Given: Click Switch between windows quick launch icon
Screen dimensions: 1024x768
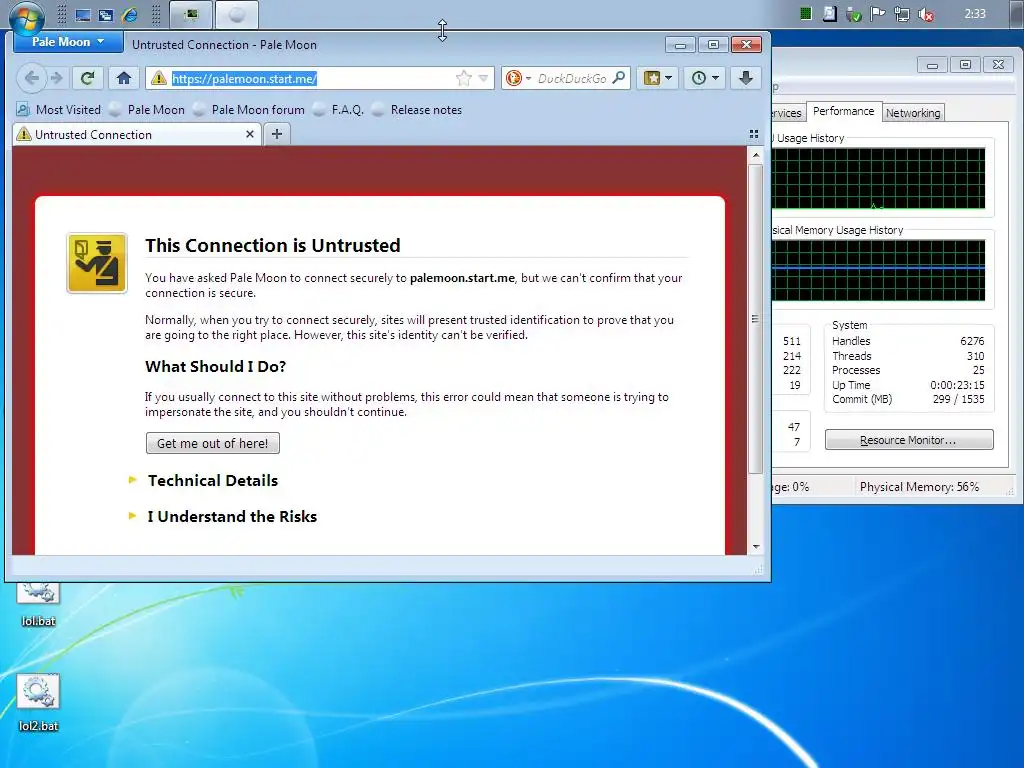Looking at the screenshot, I should tap(106, 14).
